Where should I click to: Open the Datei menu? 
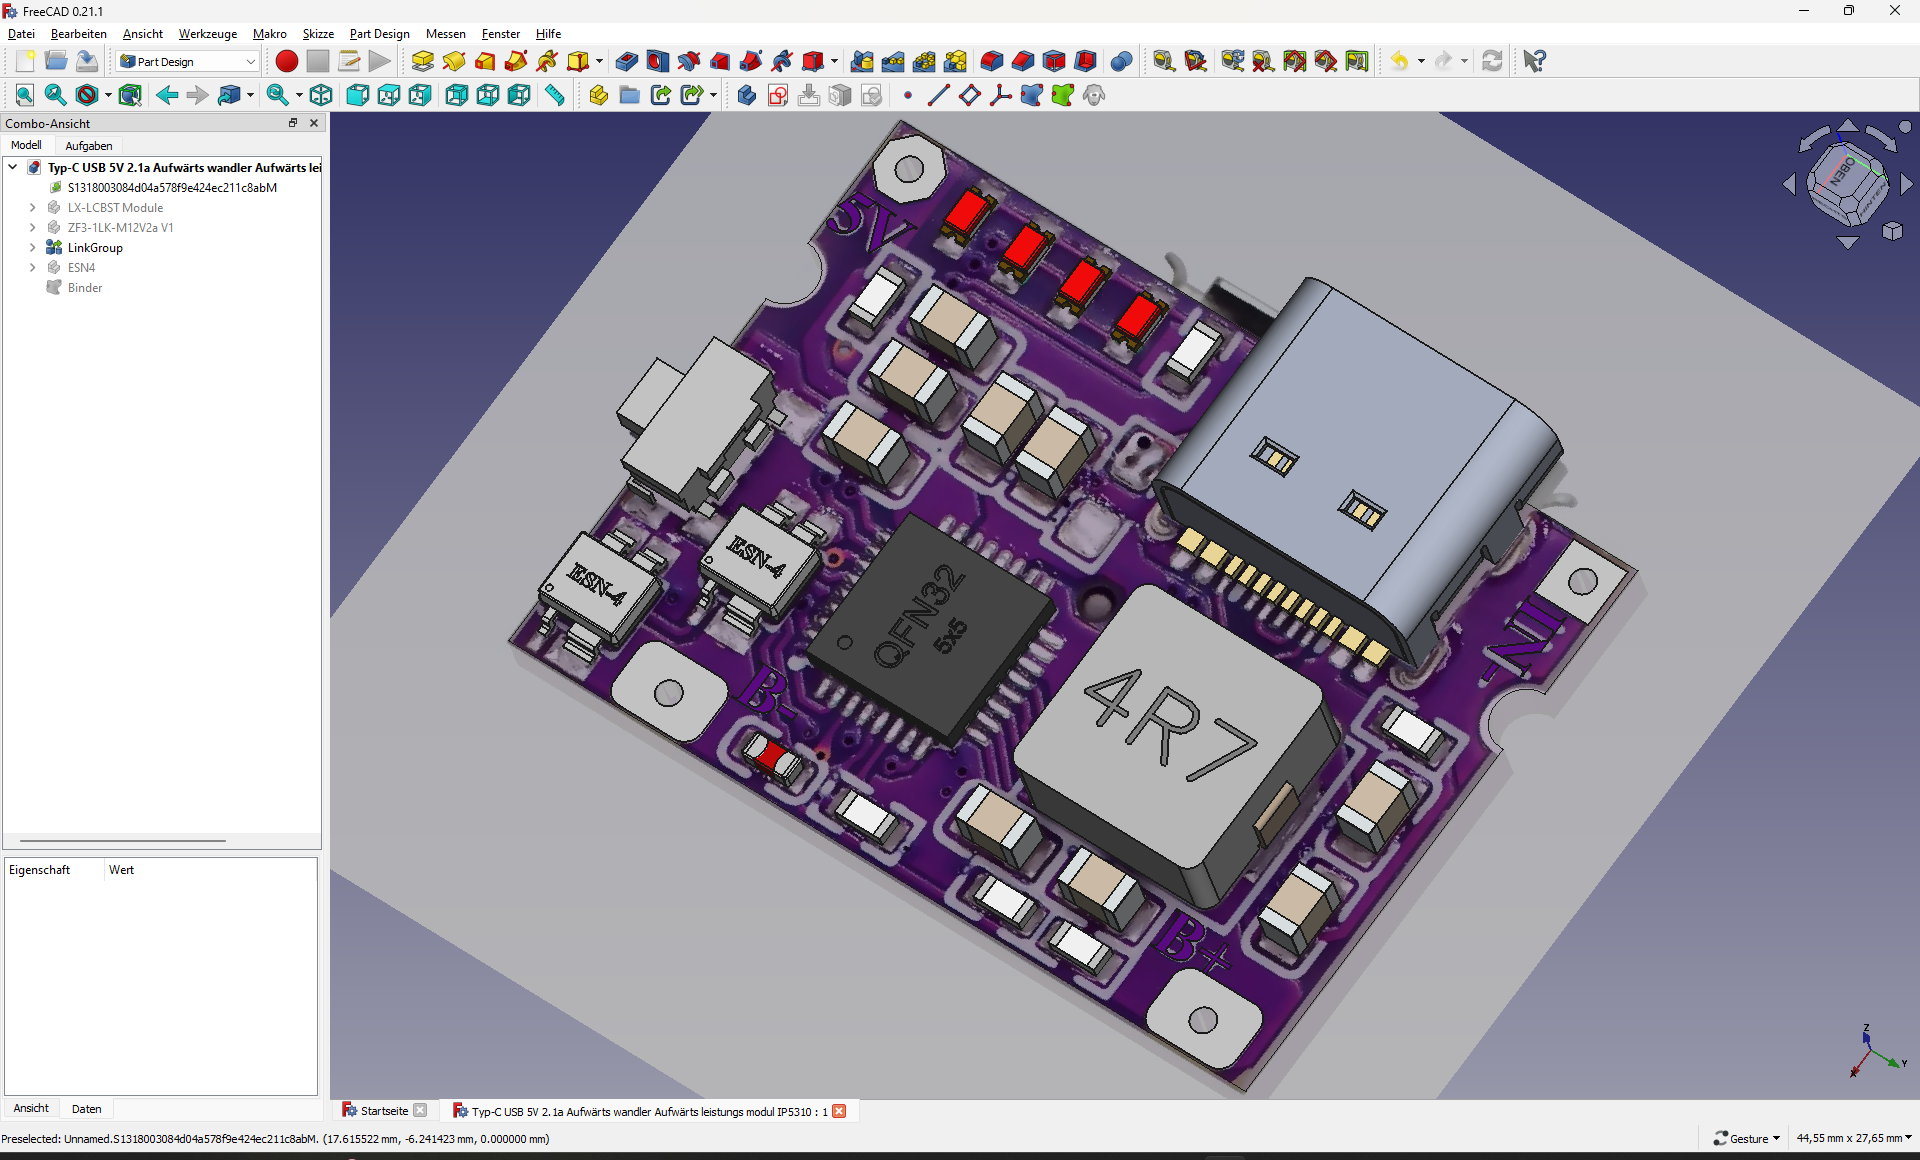[x=21, y=33]
